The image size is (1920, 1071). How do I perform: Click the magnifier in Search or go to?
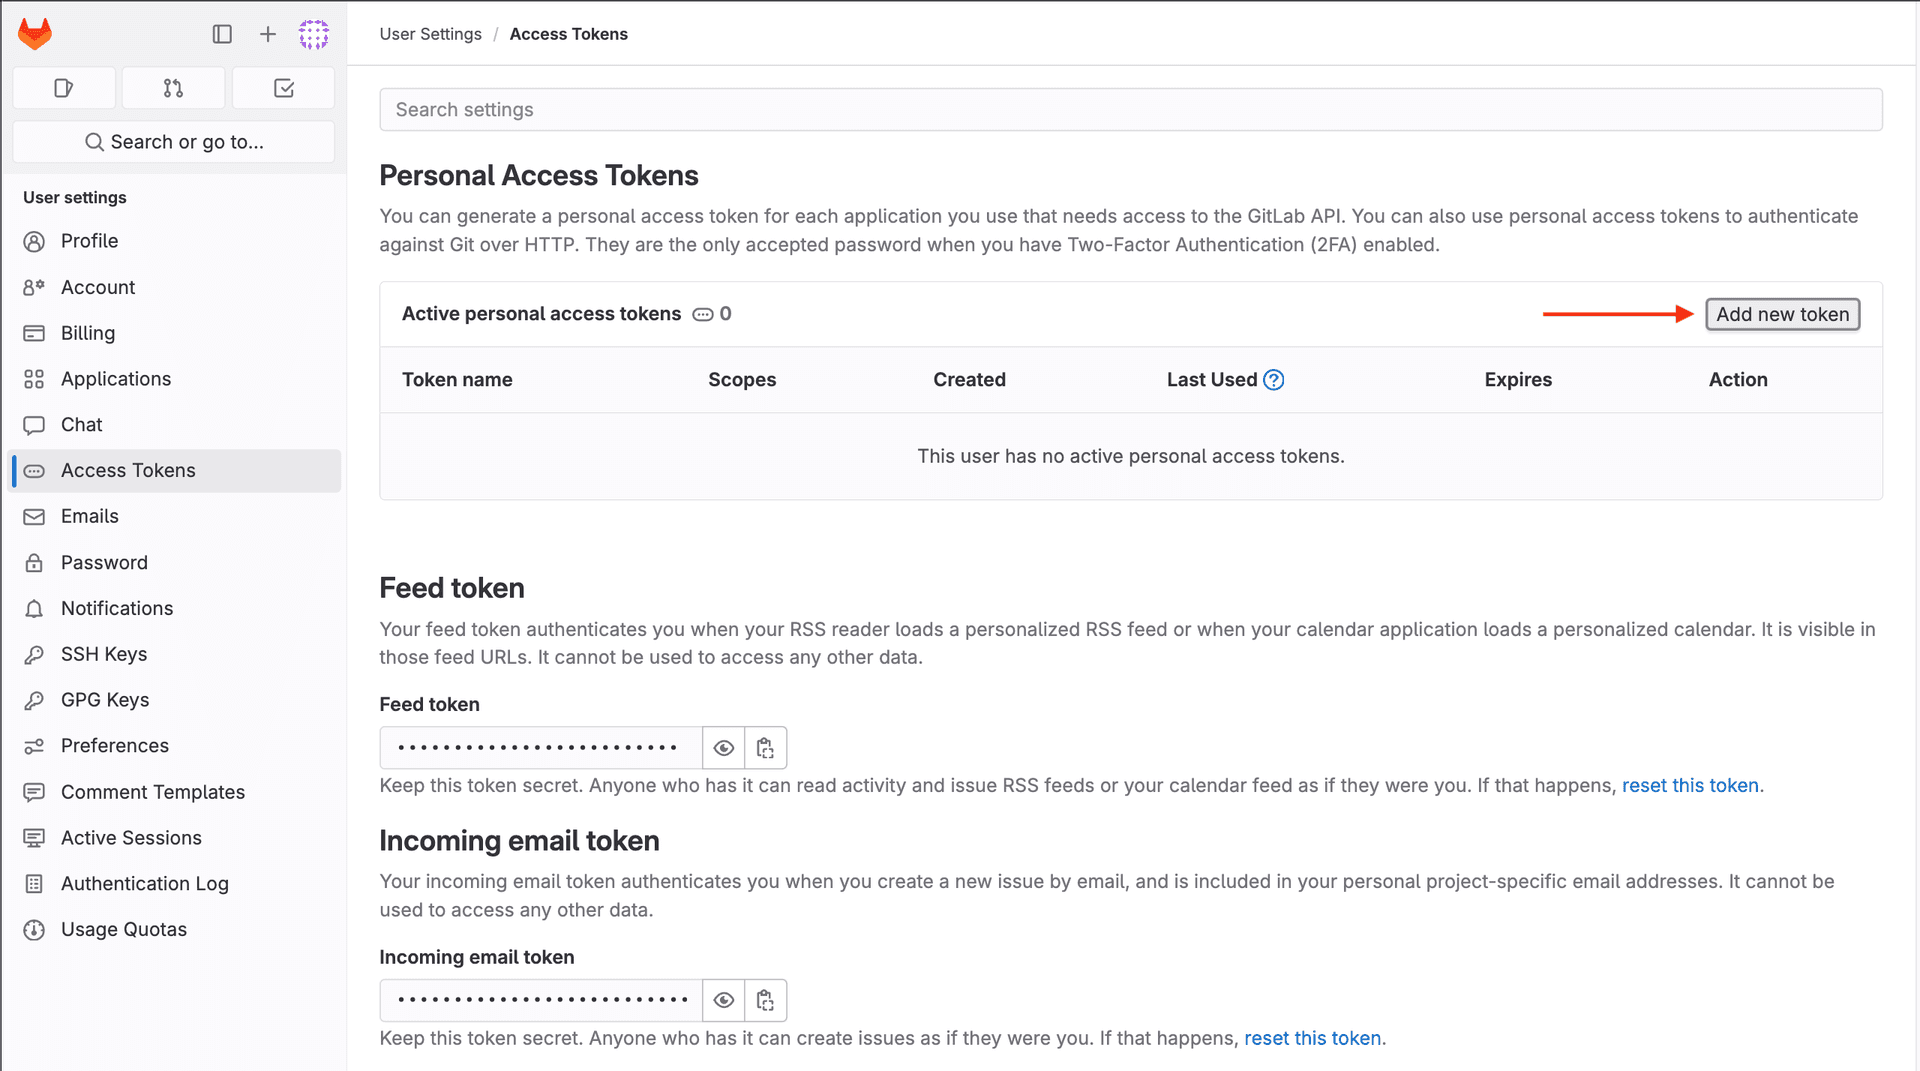tap(93, 141)
